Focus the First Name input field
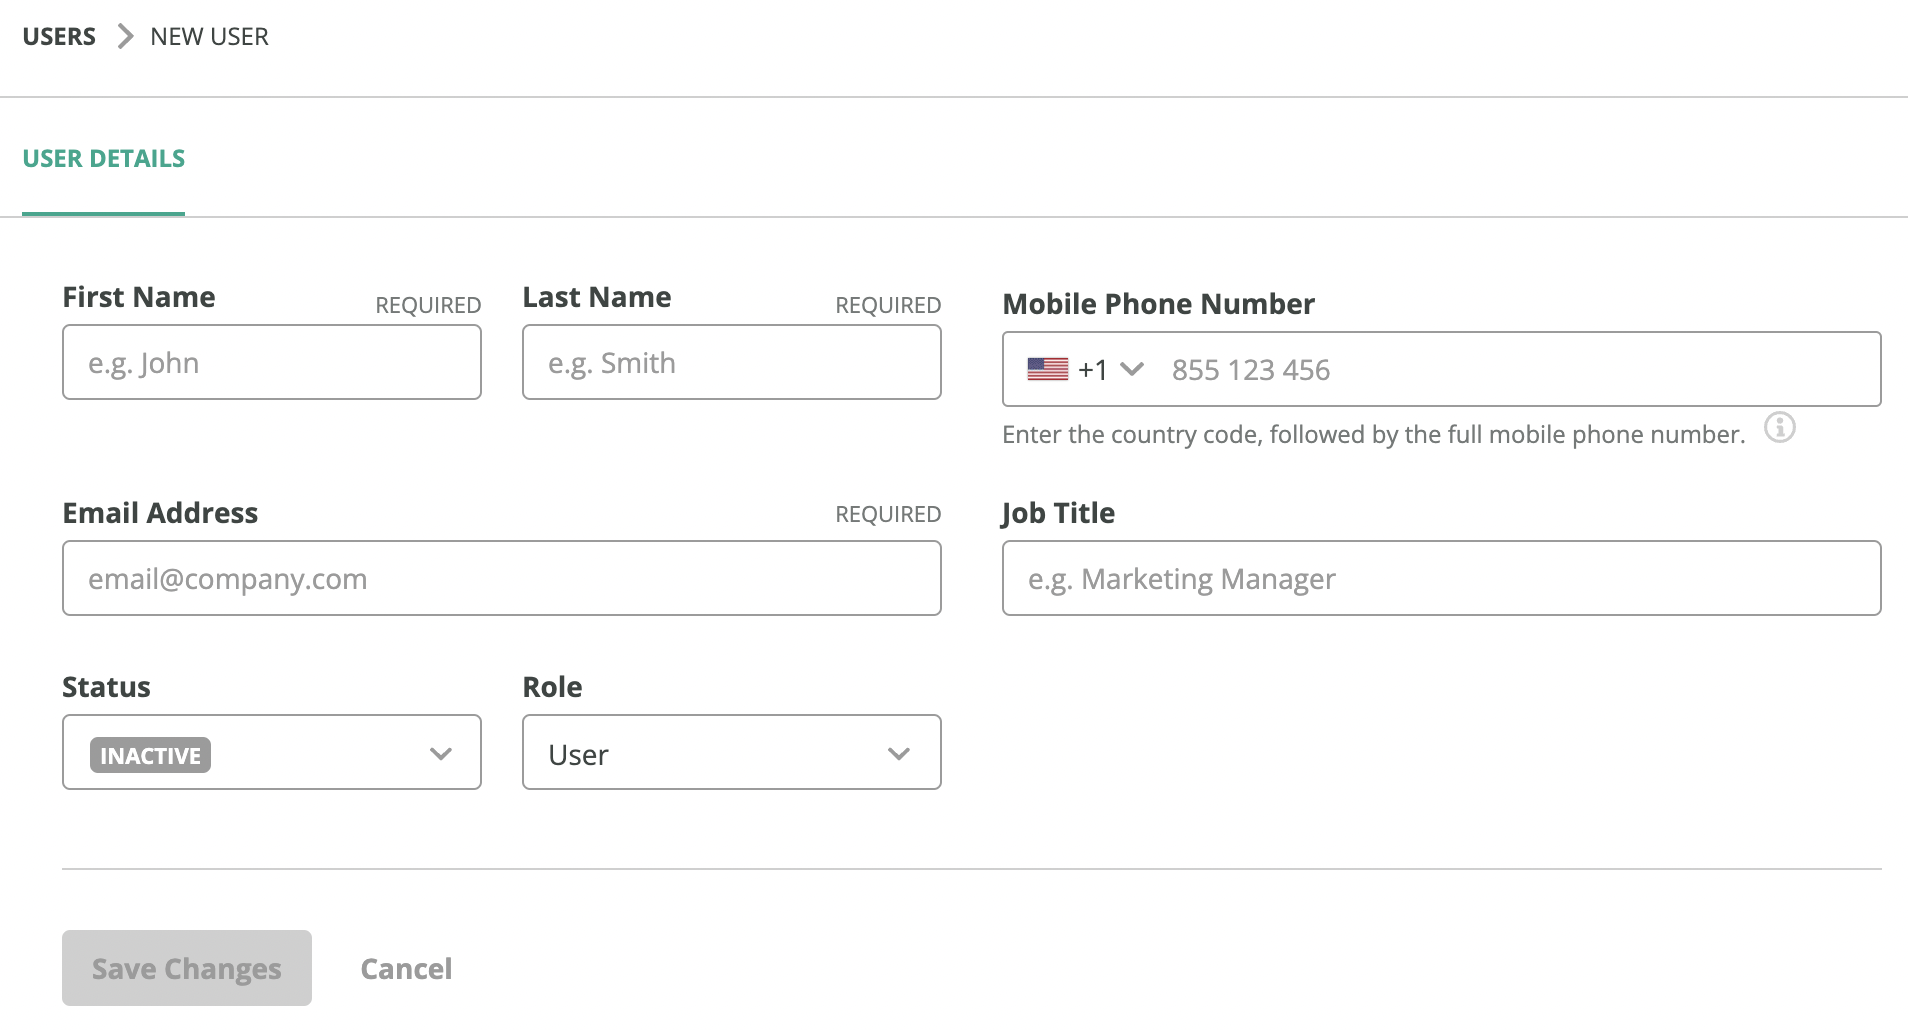Screen dimensions: 1908x1030 [272, 362]
